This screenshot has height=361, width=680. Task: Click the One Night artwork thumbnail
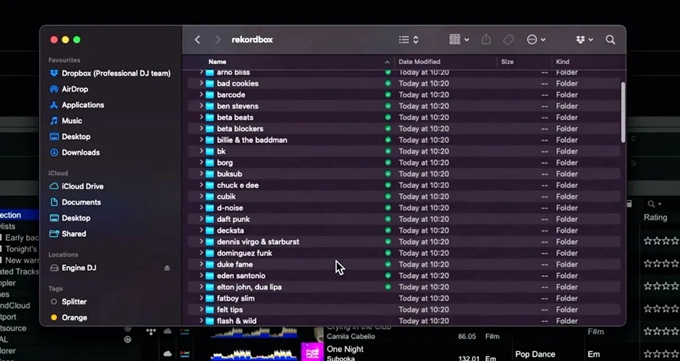tap(312, 352)
